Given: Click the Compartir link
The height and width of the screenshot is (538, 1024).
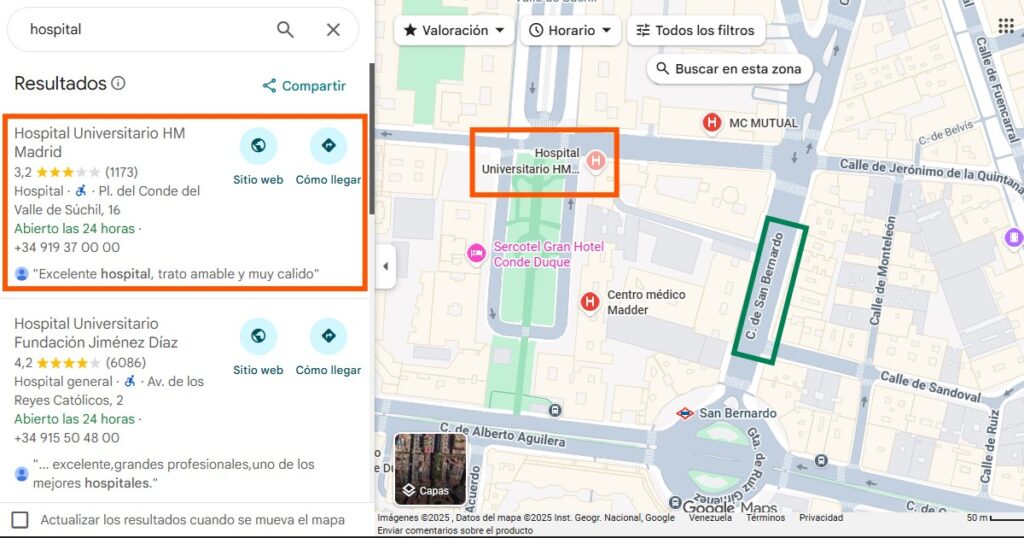Looking at the screenshot, I should point(304,86).
